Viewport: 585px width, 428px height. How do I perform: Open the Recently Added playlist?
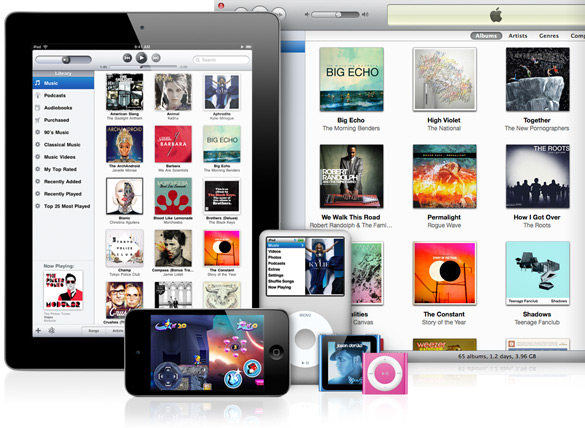[63, 182]
